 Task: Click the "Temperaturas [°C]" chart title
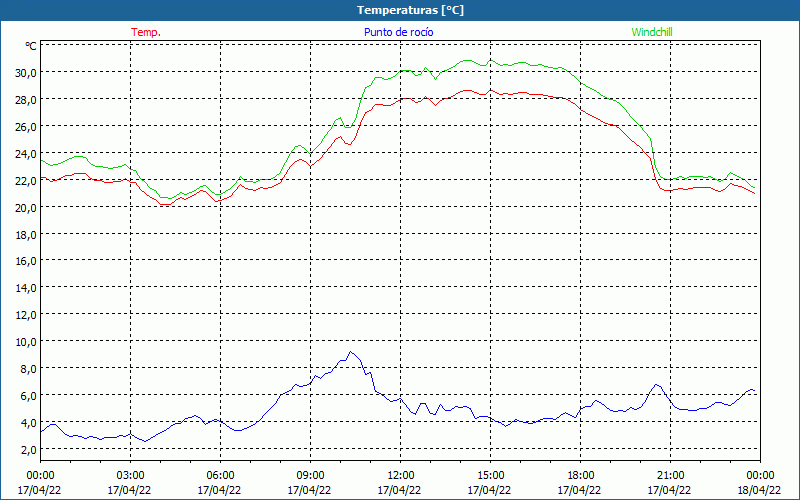410,10
